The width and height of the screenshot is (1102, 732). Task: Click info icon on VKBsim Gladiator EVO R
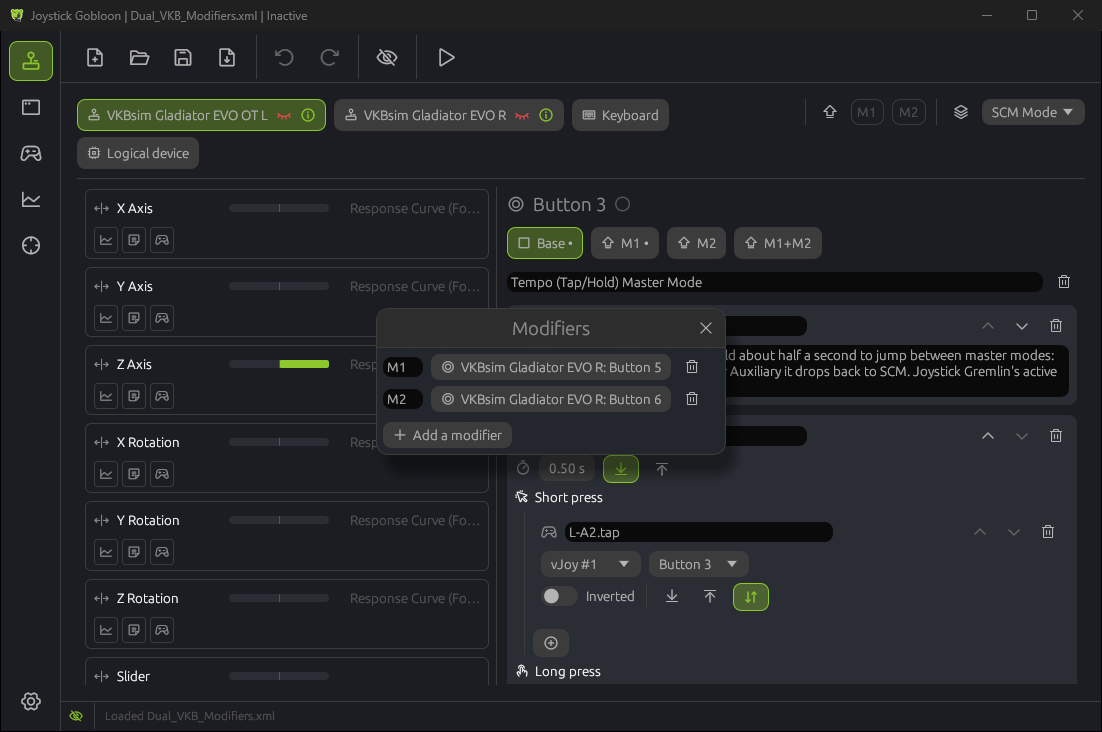546,115
